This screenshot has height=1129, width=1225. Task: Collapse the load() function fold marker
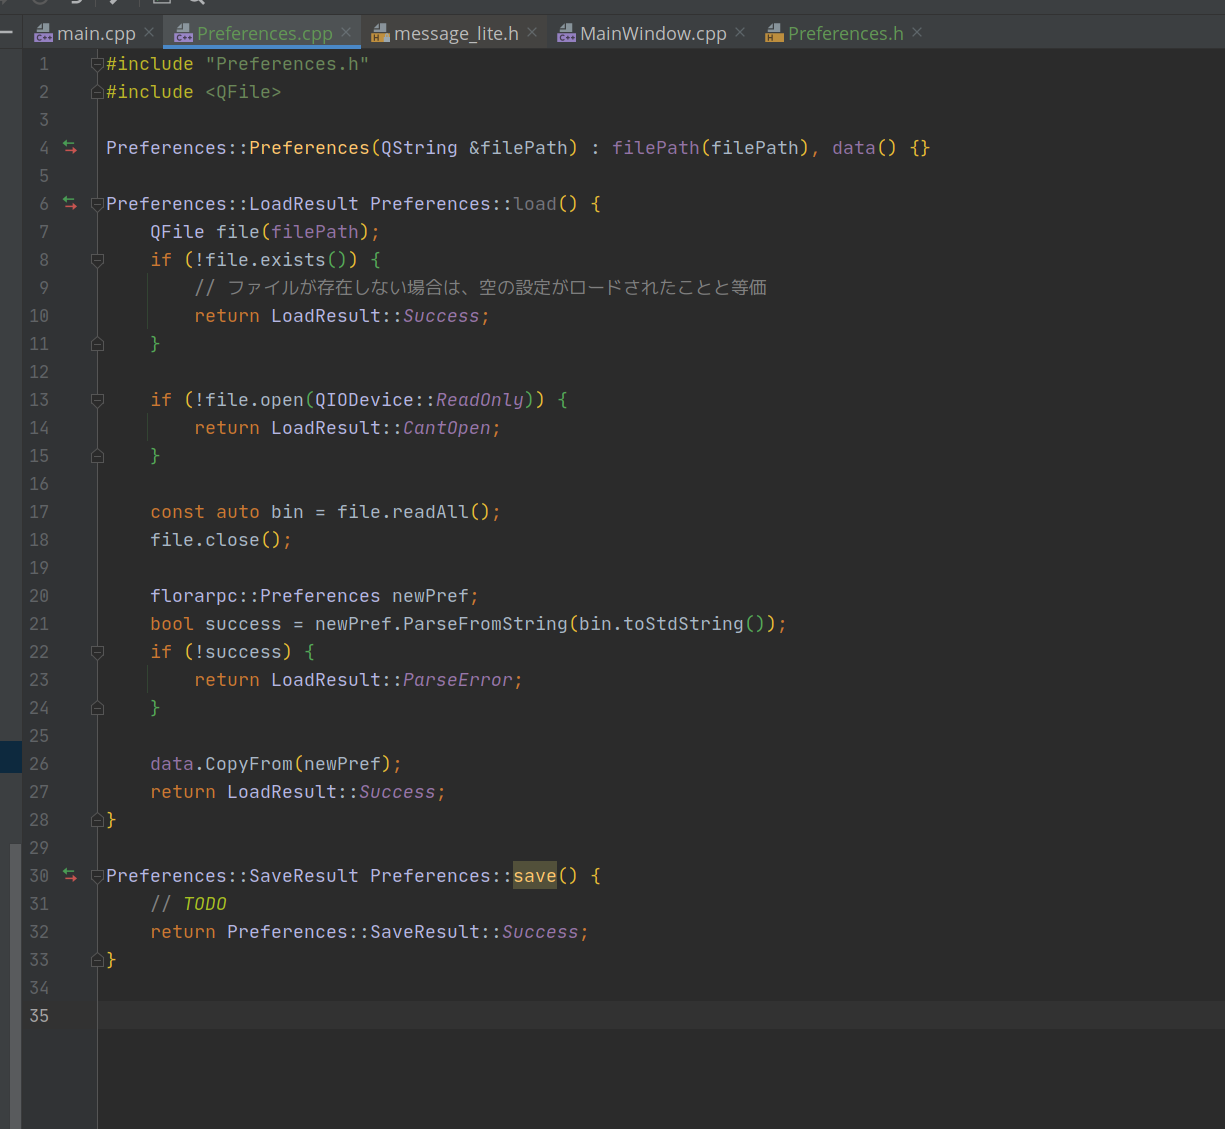tap(97, 204)
